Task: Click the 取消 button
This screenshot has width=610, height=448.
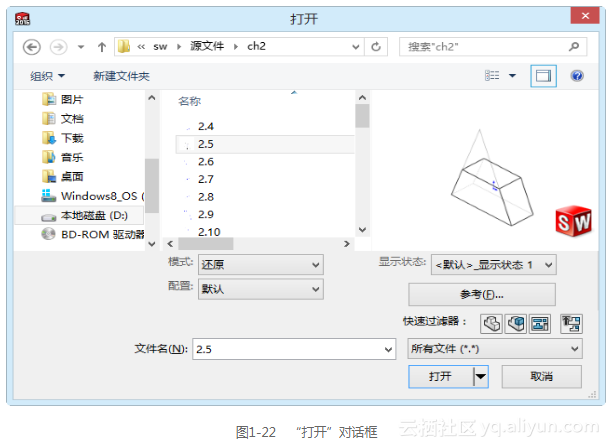Action: [542, 376]
